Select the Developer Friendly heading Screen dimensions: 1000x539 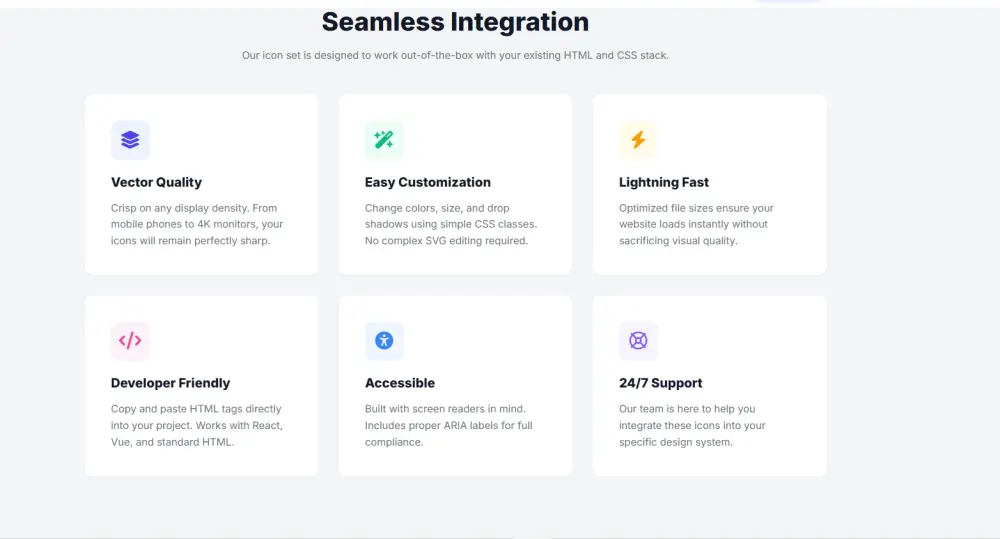tap(170, 383)
